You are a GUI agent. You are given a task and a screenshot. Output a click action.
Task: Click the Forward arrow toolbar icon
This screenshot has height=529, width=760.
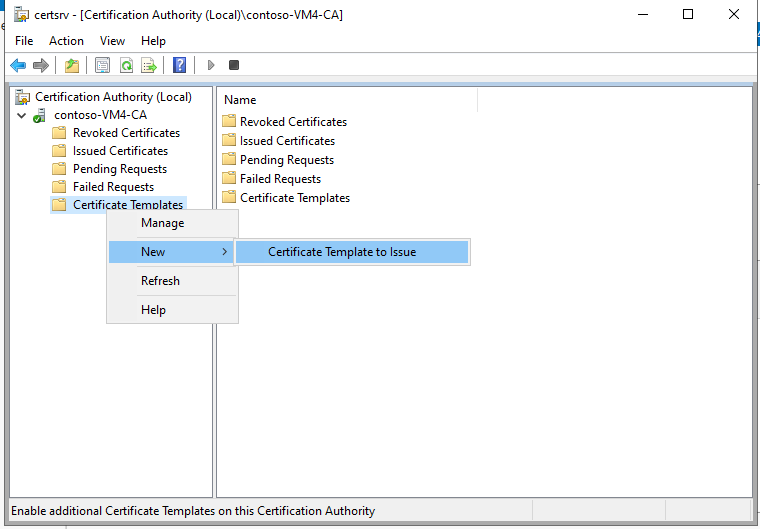41,65
